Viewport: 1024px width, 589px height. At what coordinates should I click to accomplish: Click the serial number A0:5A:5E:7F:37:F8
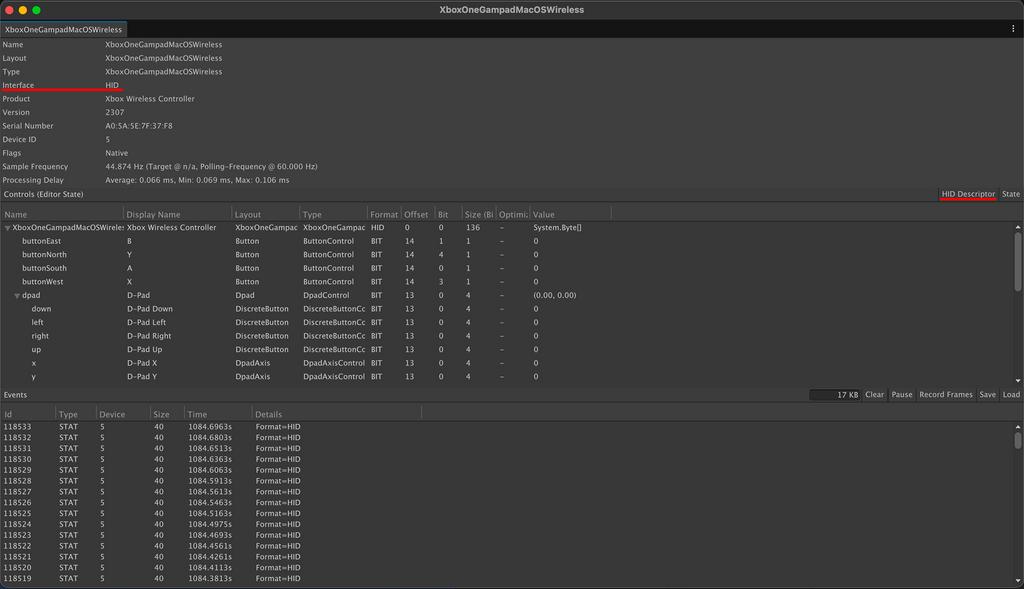pyautogui.click(x=138, y=126)
